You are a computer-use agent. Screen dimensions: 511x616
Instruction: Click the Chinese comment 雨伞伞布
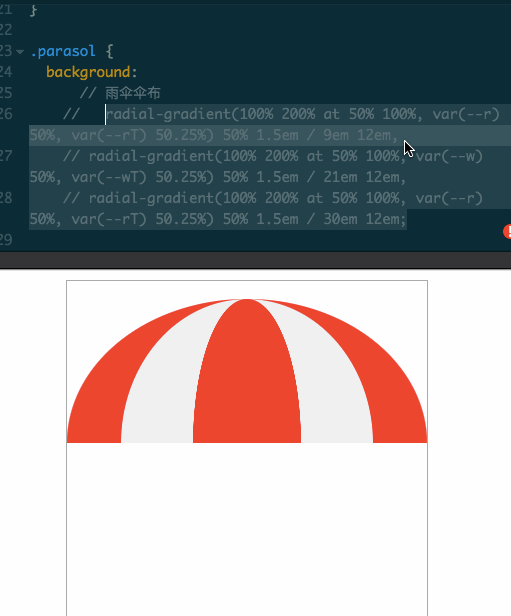tap(133, 93)
